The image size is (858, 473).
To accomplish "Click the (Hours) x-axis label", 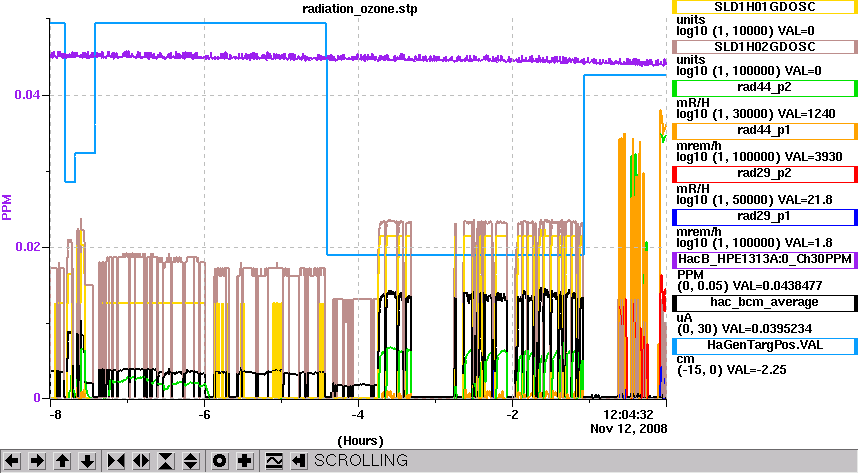I will coord(360,441).
